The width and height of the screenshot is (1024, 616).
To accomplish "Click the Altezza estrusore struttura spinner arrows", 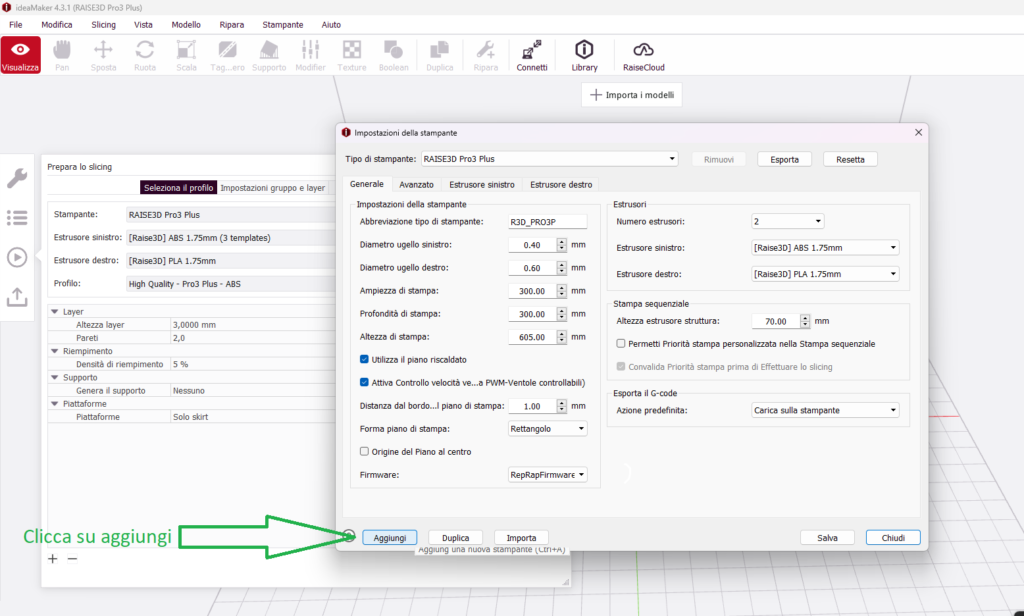I will (x=805, y=321).
